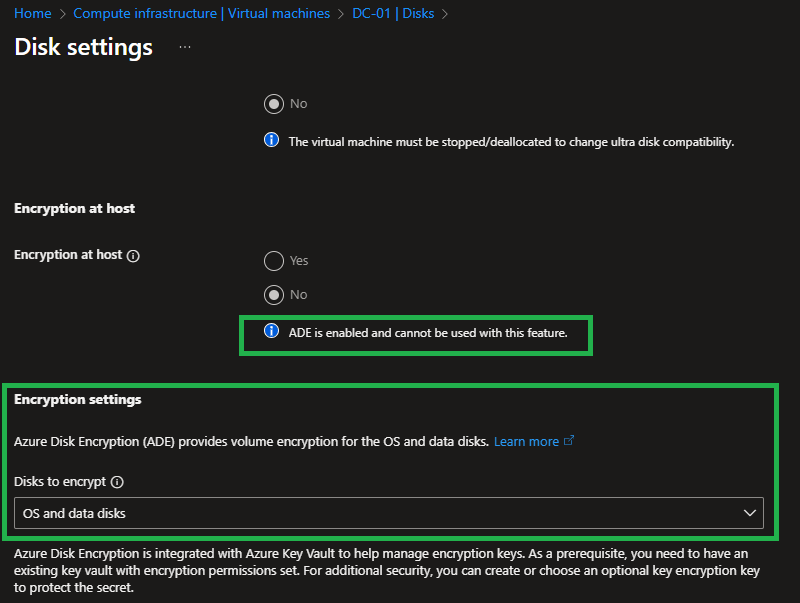Select Yes for Encryption at host
Image resolution: width=800 pixels, height=603 pixels.
273,261
